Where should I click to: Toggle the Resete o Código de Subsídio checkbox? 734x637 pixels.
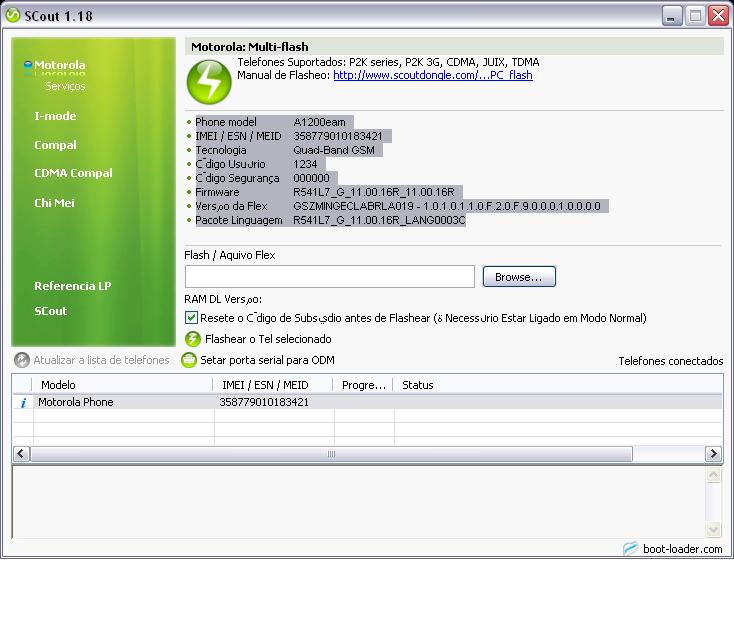click(x=191, y=318)
